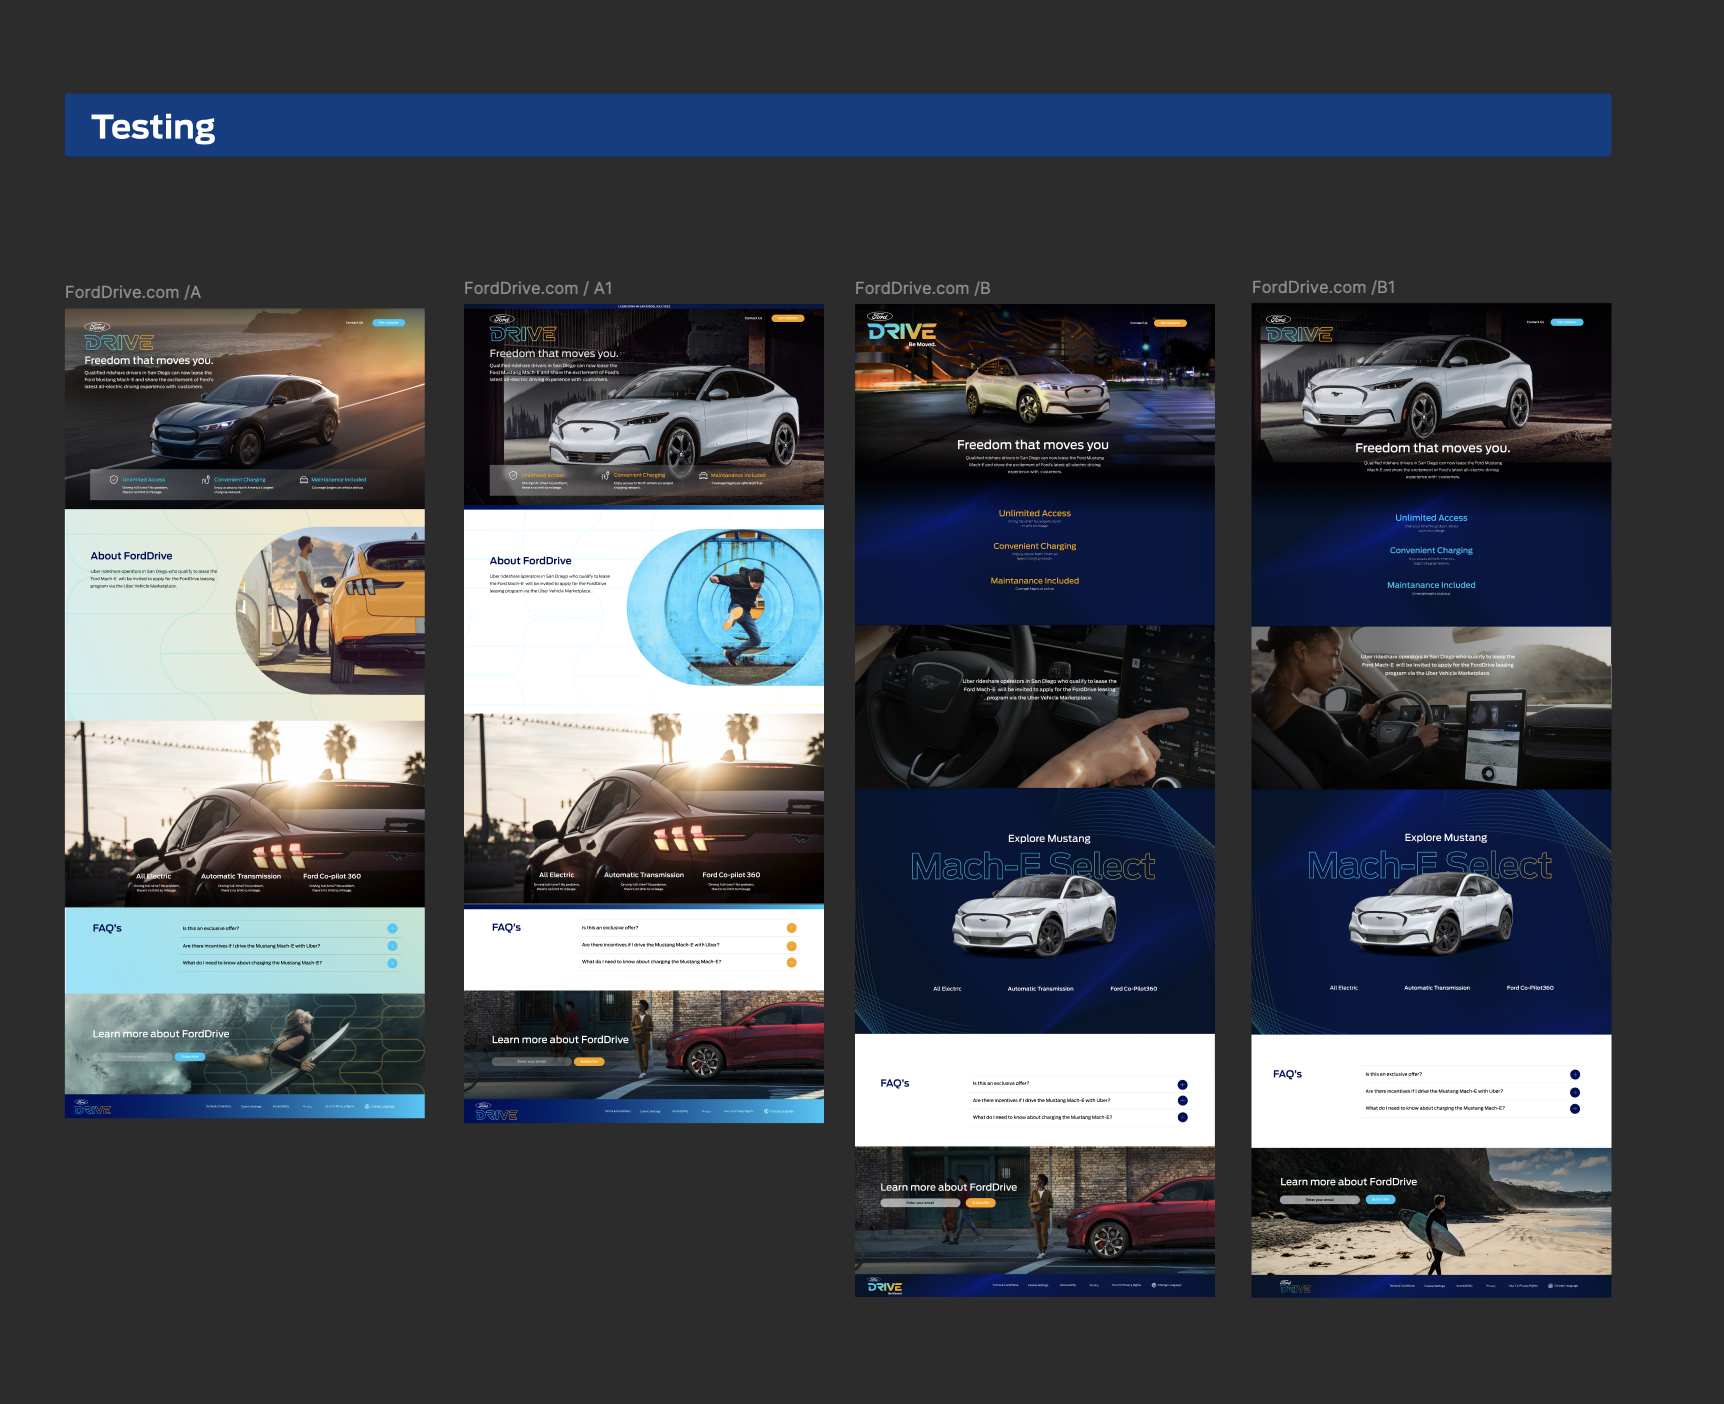Click the car icon beside Maintanance Included in frame A1
This screenshot has height=1404, width=1724.
703,476
